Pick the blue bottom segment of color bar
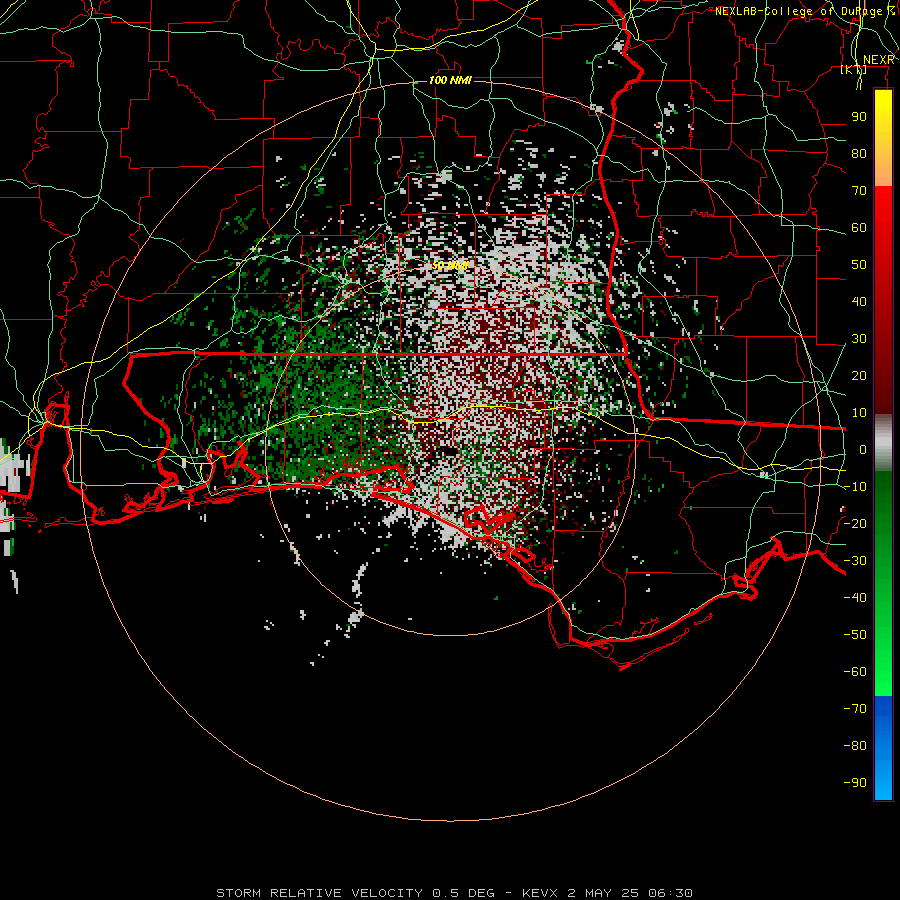Viewport: 900px width, 900px height. (x=883, y=748)
